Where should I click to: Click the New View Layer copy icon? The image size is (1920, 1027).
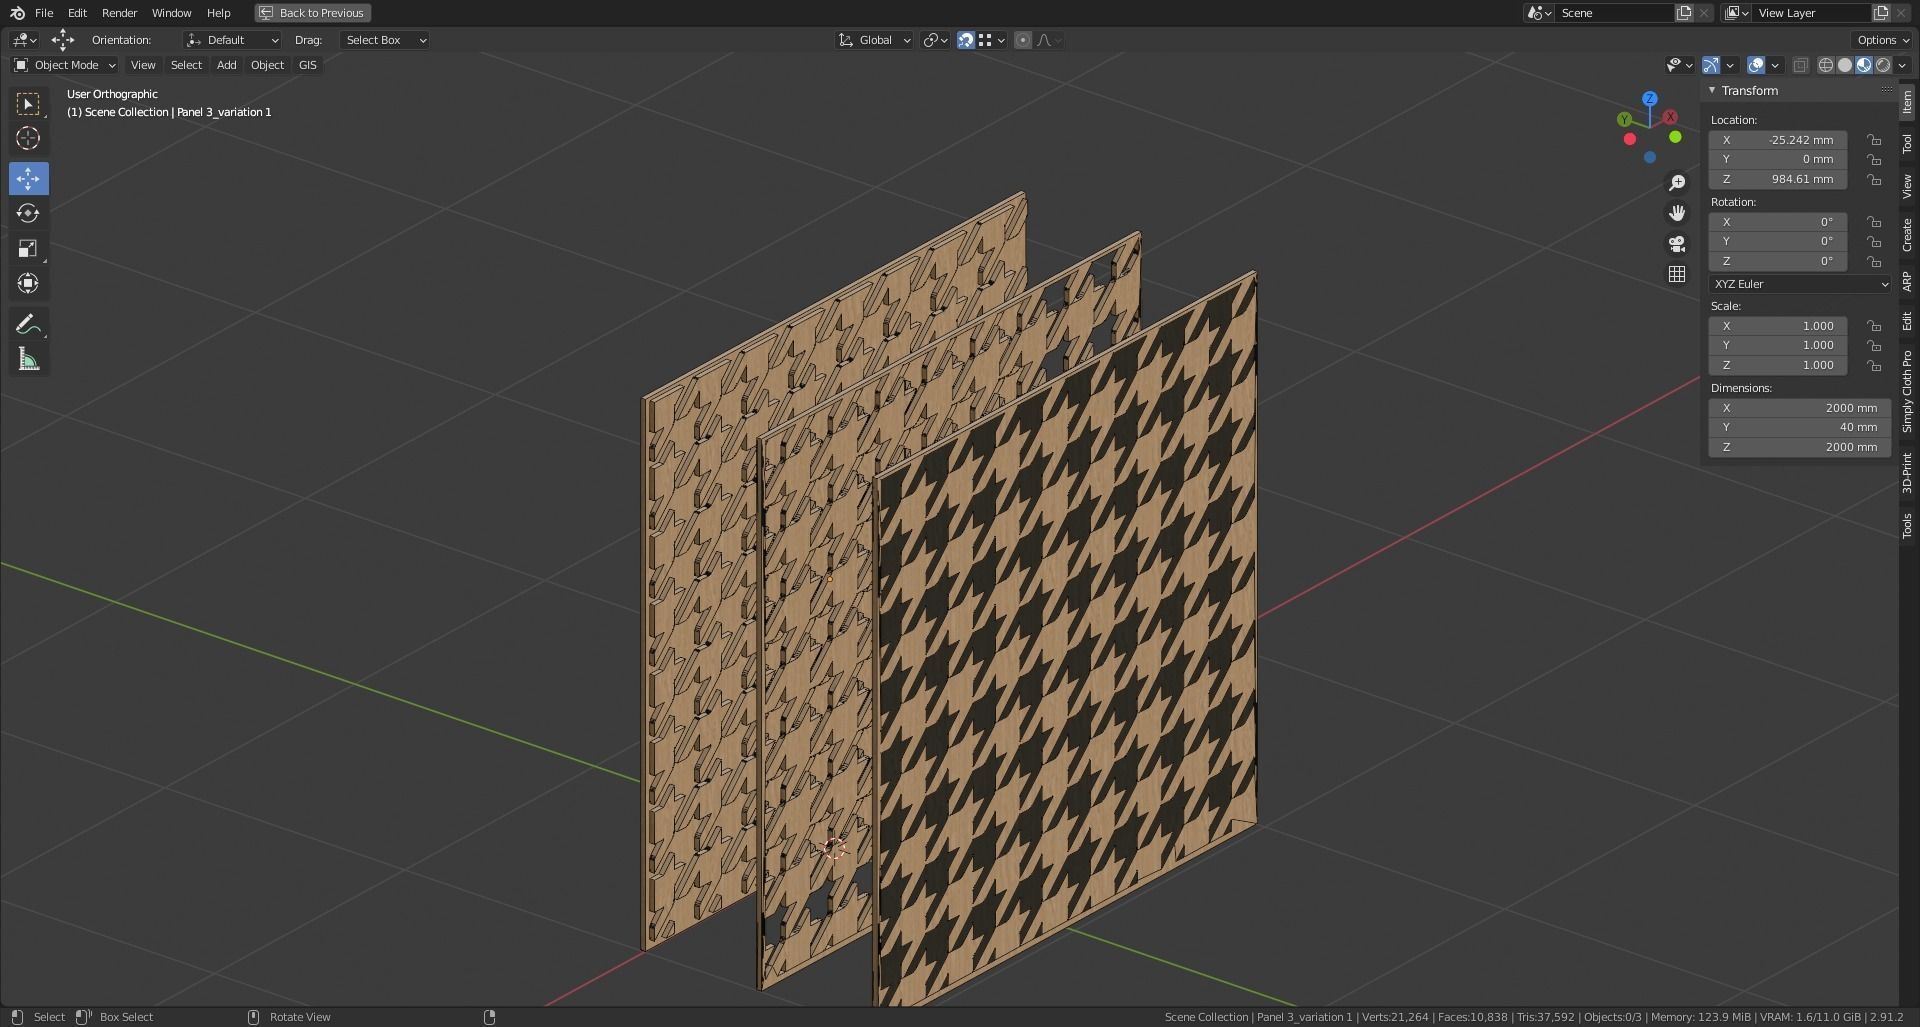(x=1881, y=13)
